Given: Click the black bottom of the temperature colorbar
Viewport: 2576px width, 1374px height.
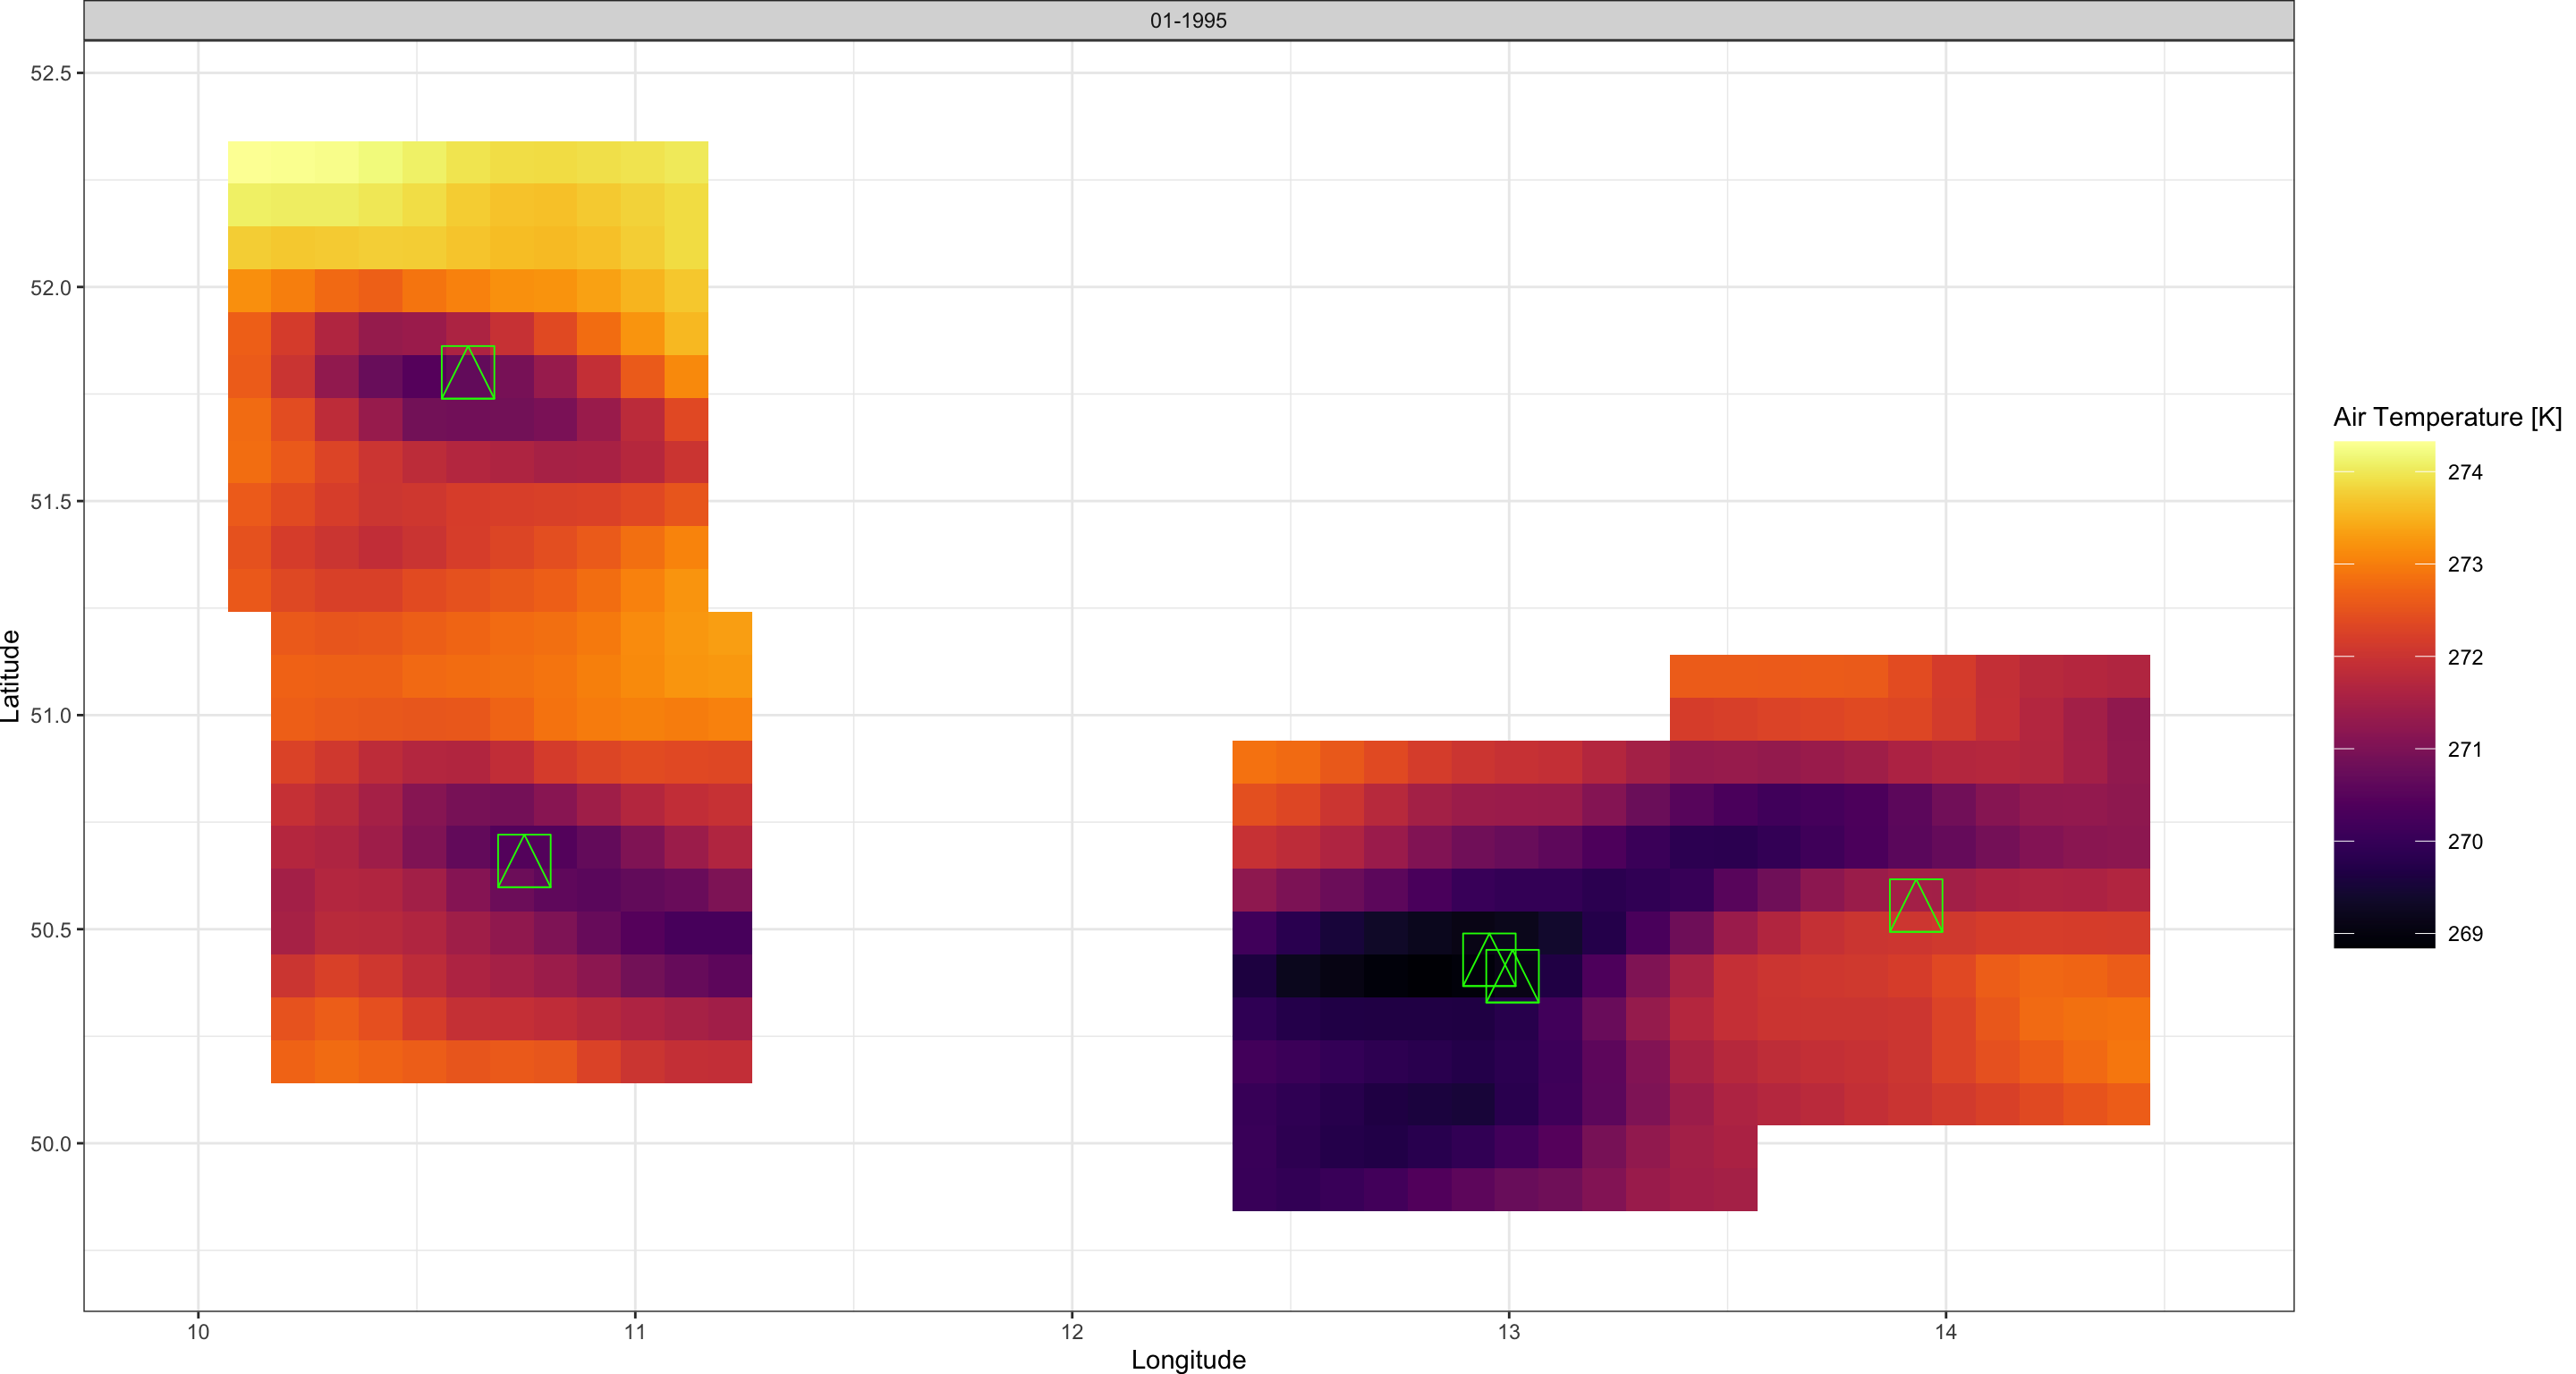Looking at the screenshot, I should [x=2384, y=938].
